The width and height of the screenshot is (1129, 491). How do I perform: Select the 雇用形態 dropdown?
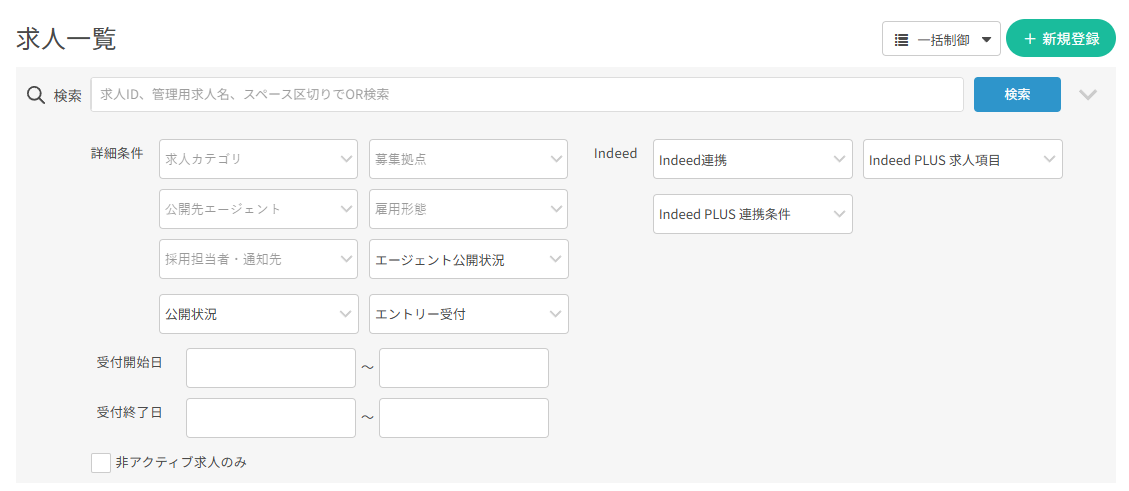[468, 209]
